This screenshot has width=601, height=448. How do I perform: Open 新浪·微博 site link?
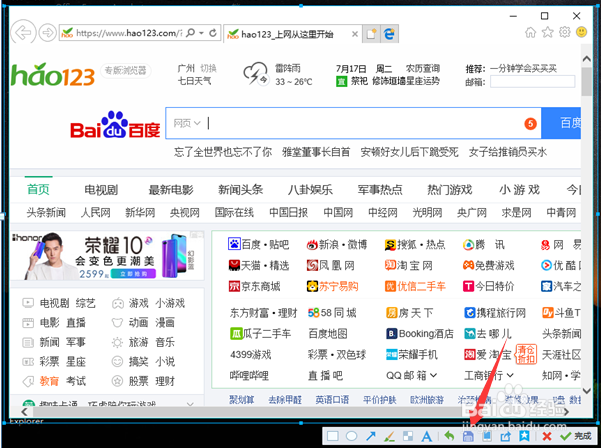point(337,244)
